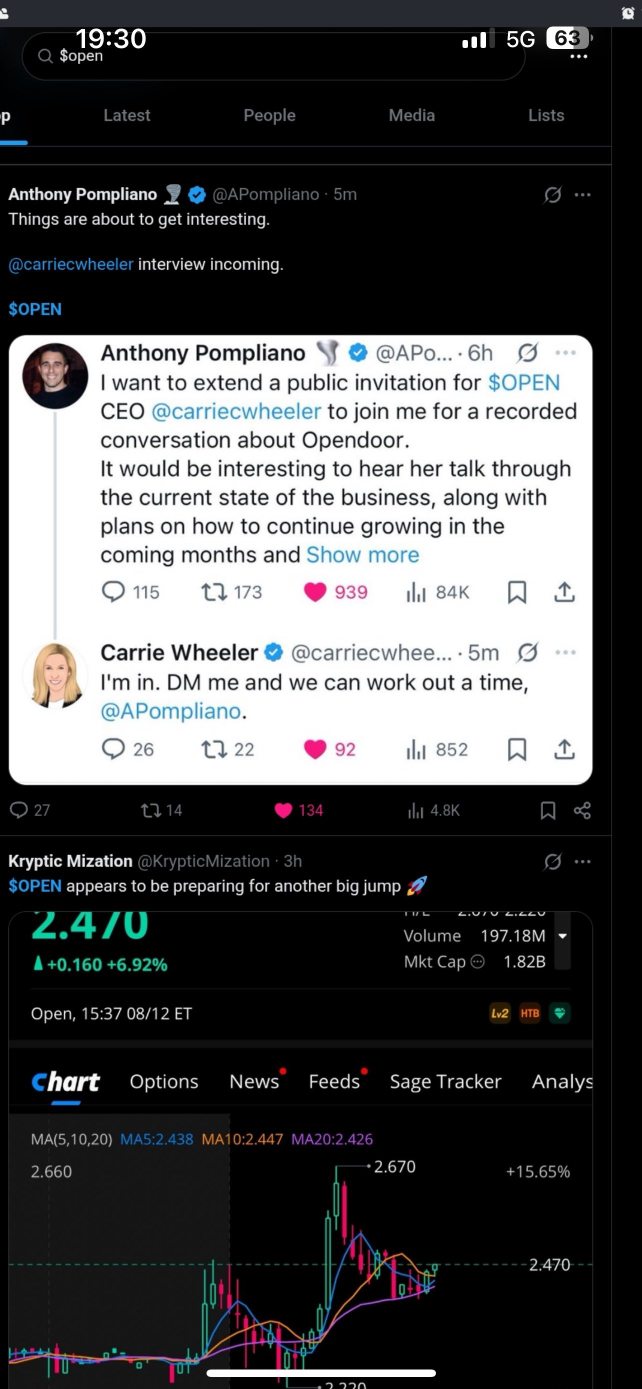Open more menu on Anthony Pompliano's post
642x1389 pixels.
pos(583,195)
